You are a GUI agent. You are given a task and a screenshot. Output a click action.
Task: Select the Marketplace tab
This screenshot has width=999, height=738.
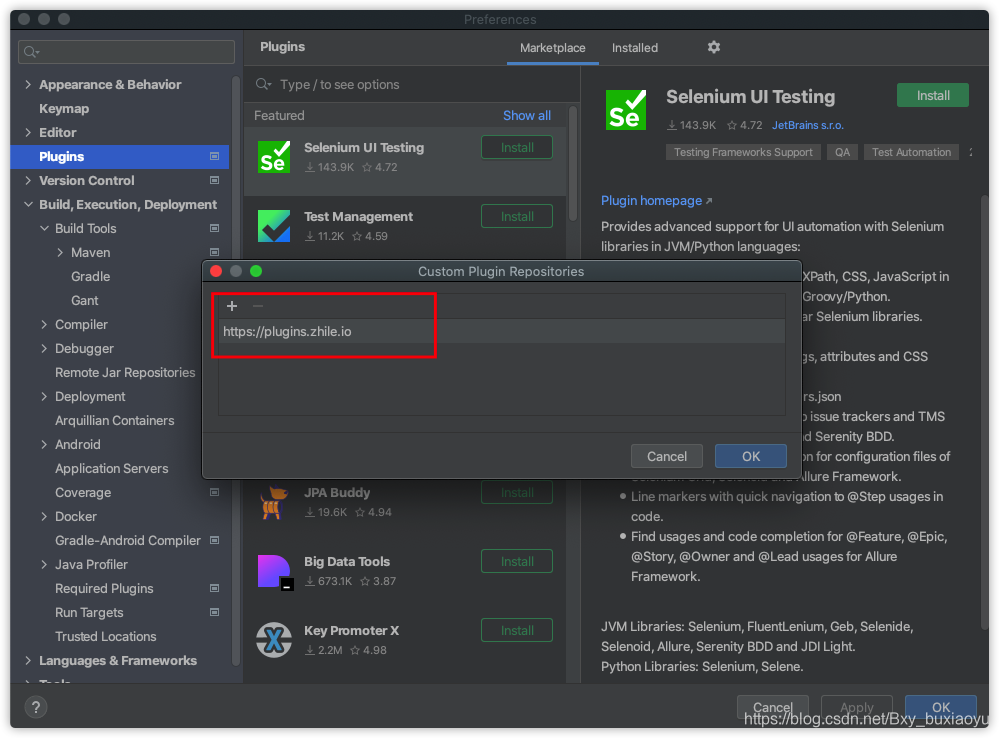pos(552,47)
